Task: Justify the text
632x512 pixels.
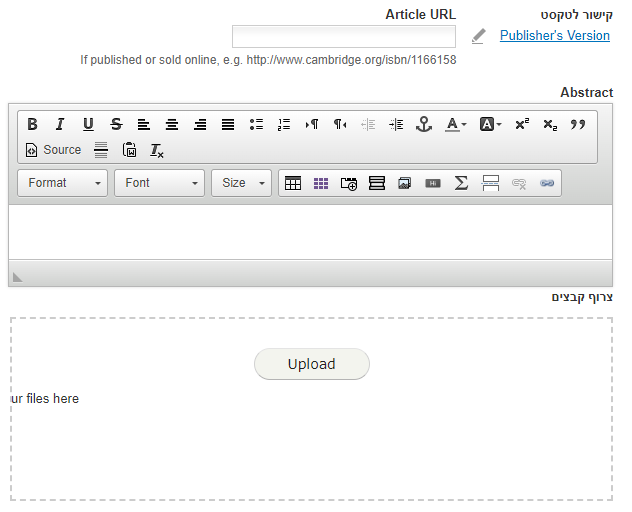Action: pos(228,124)
